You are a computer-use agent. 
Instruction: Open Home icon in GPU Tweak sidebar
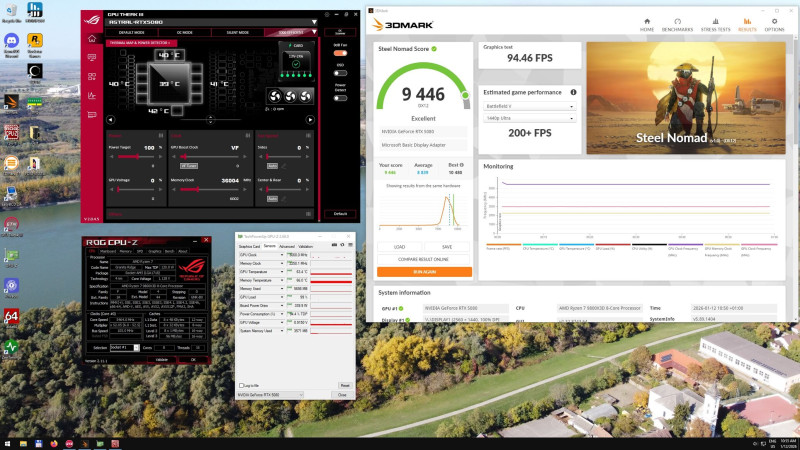pos(92,39)
